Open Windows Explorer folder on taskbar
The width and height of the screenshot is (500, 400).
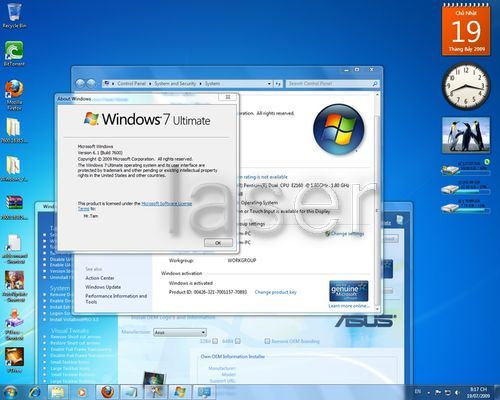coord(58,392)
